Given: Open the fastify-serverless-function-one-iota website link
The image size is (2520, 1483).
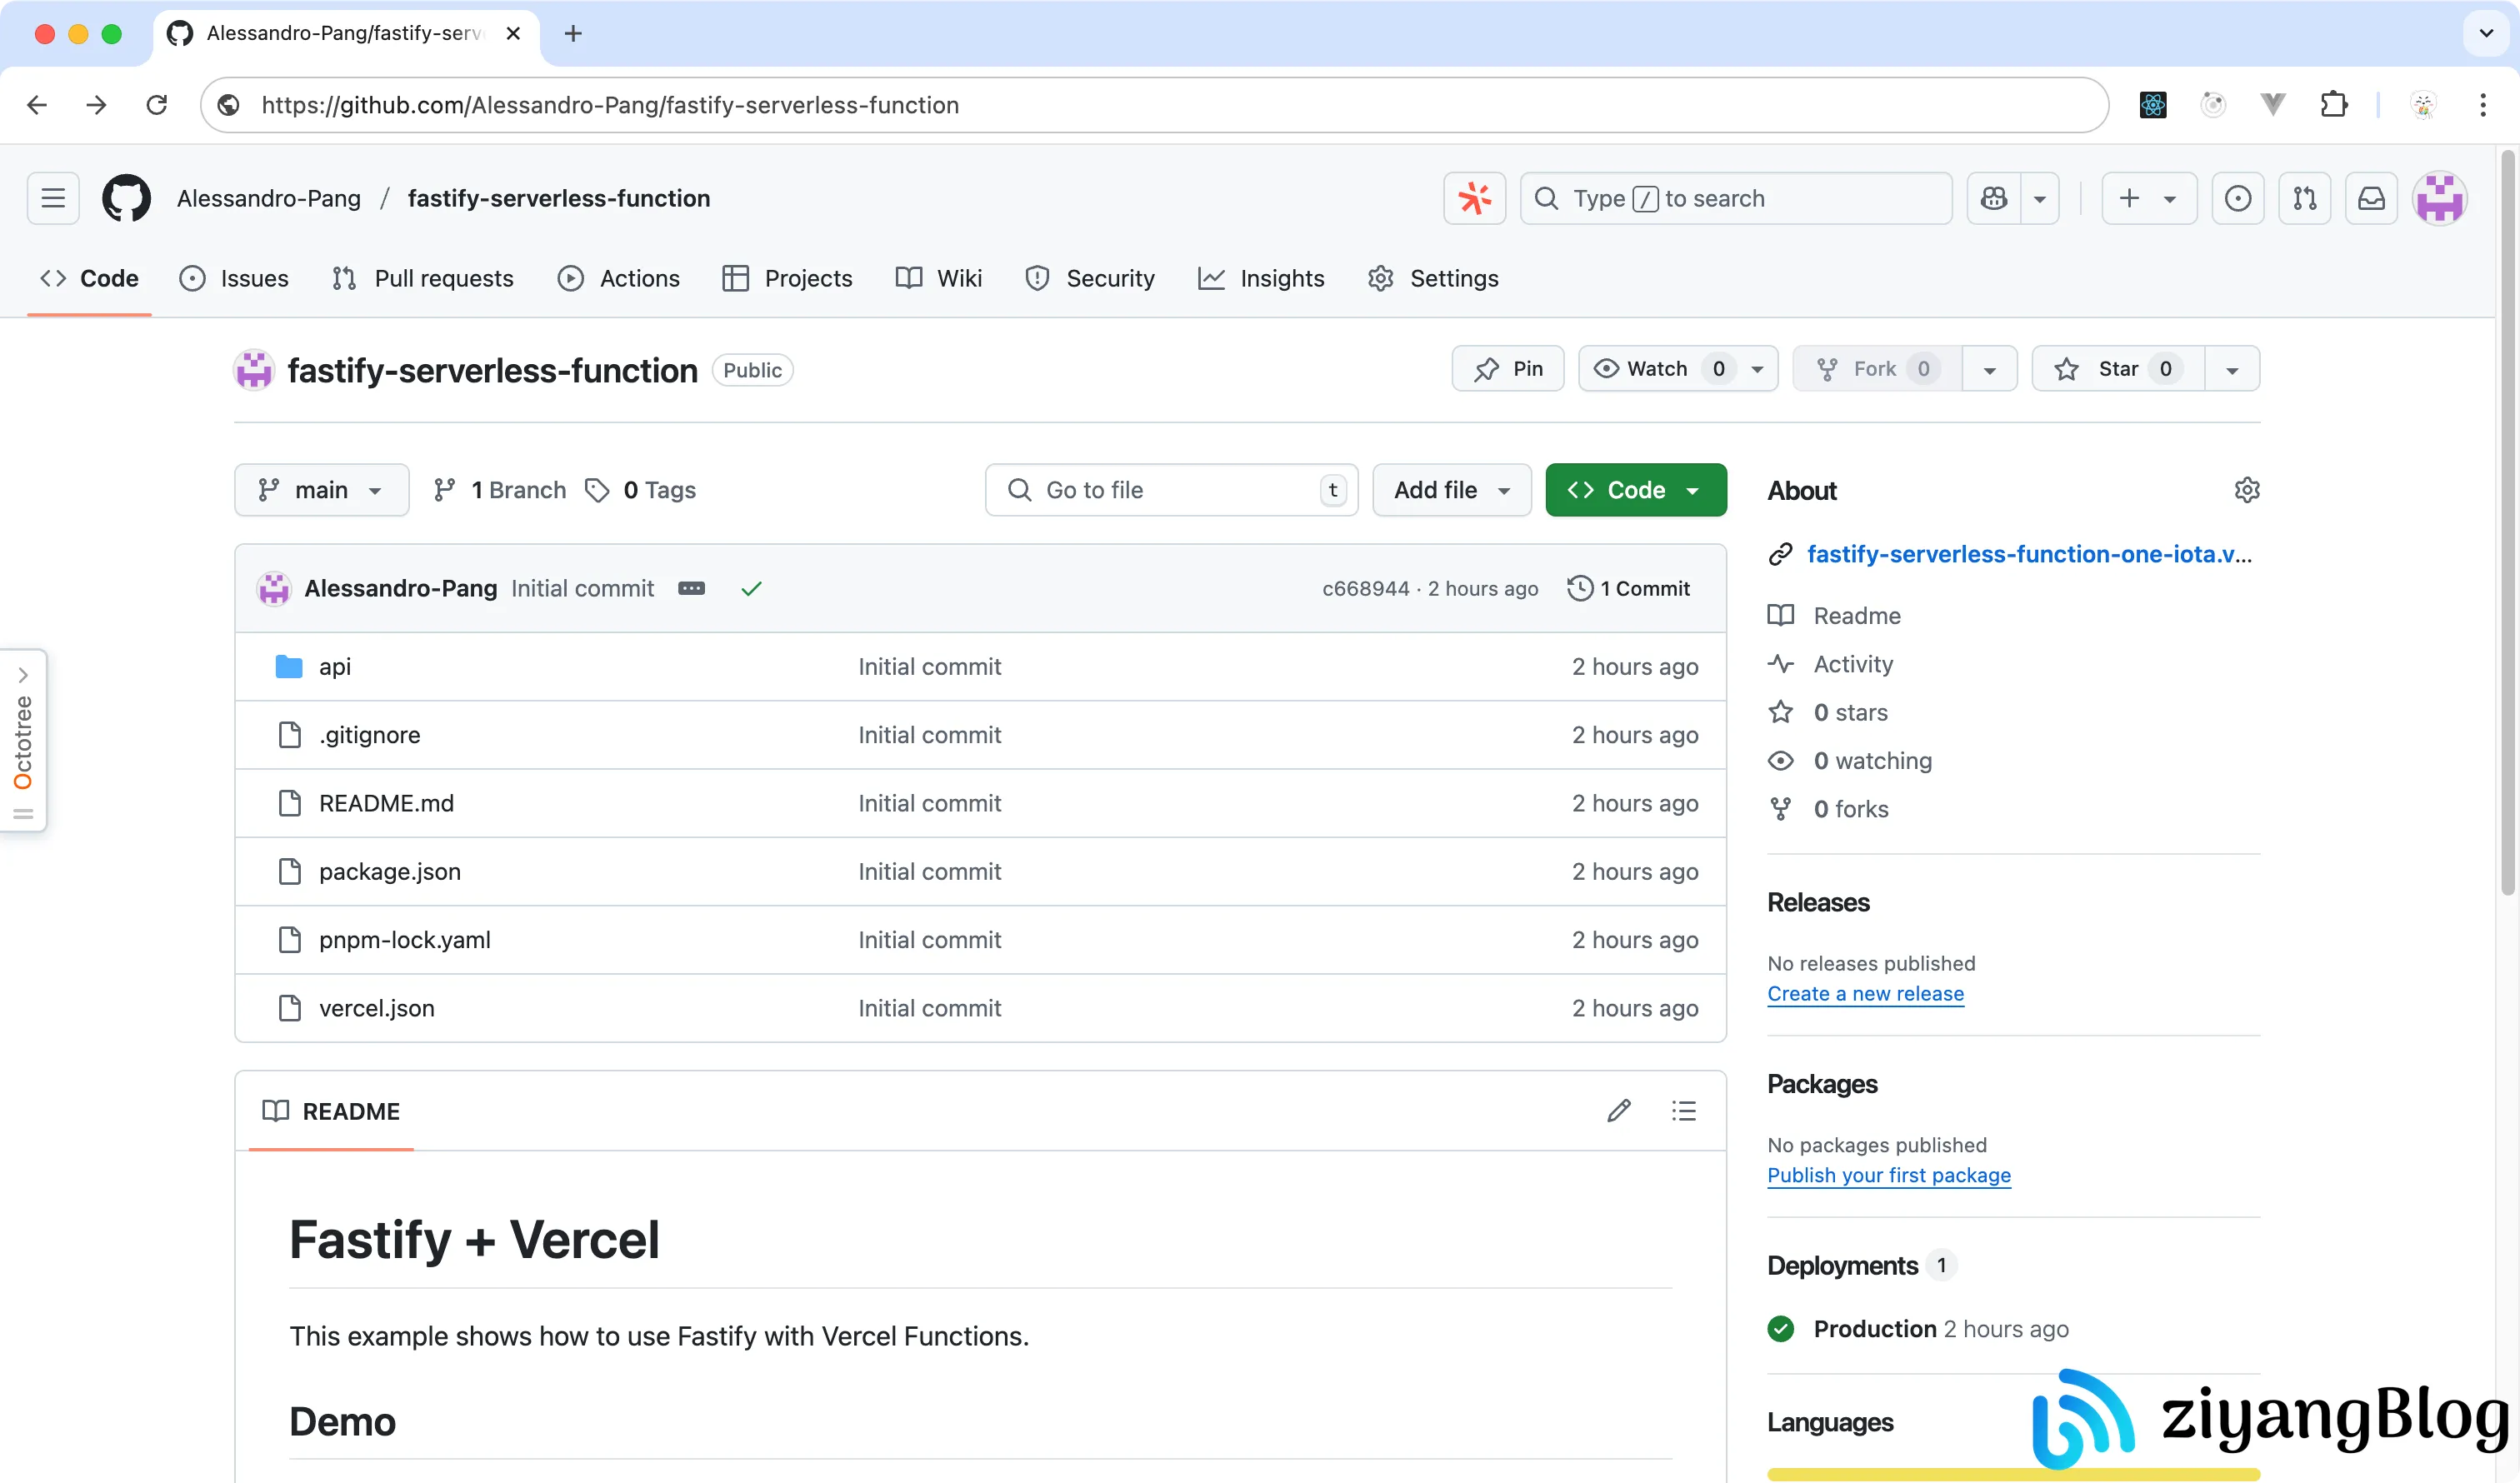Looking at the screenshot, I should [2030, 554].
